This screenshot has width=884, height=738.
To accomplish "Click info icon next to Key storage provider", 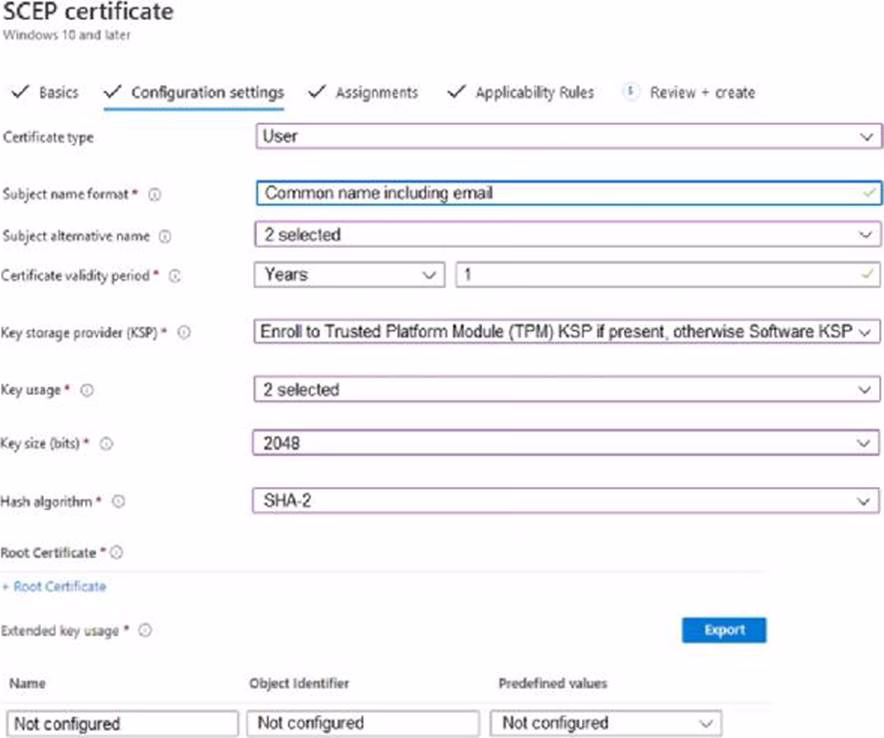I will (184, 333).
